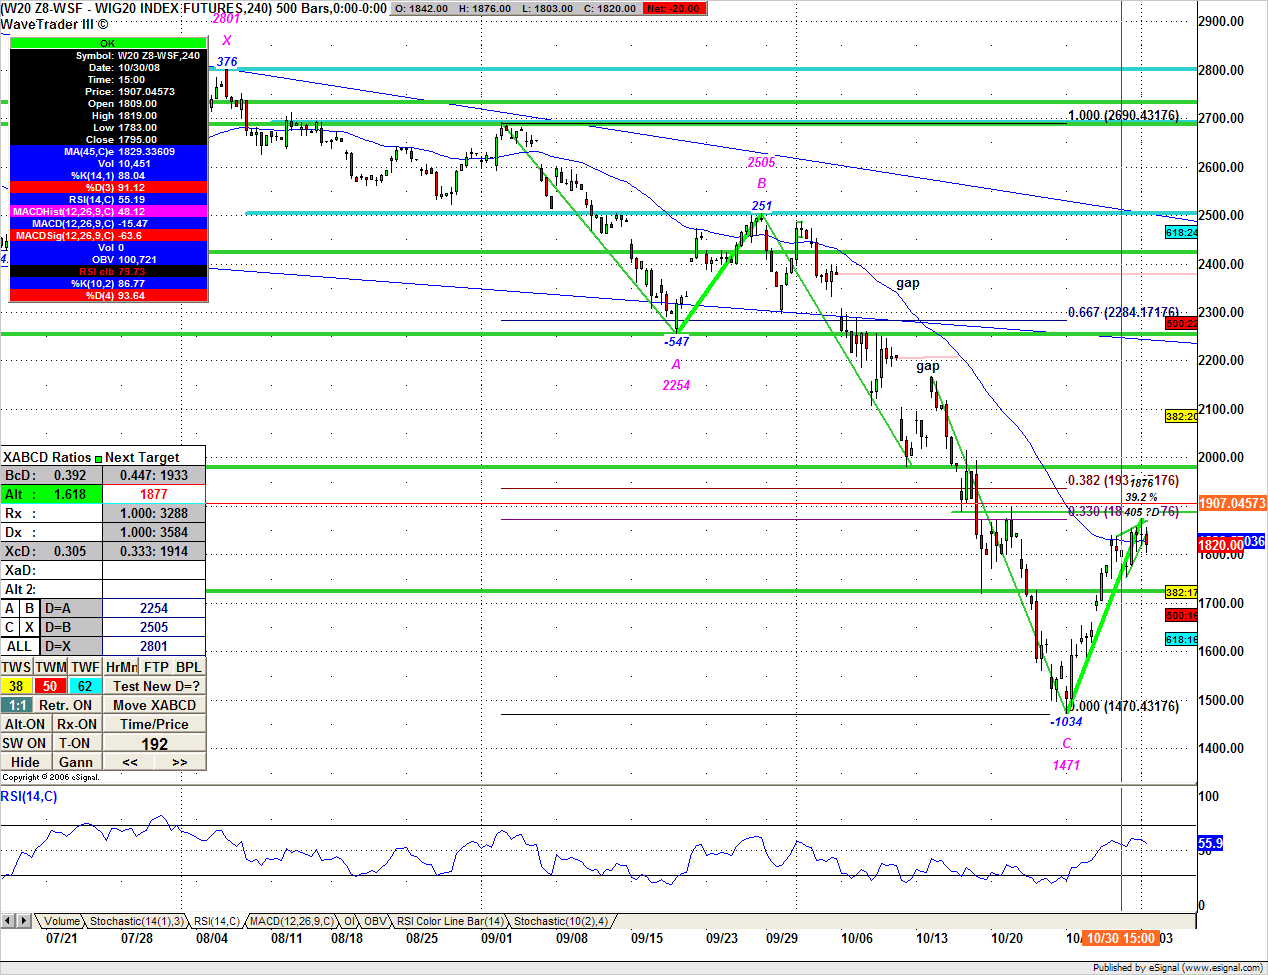
Task: Click the >> next pattern button
Action: (180, 762)
